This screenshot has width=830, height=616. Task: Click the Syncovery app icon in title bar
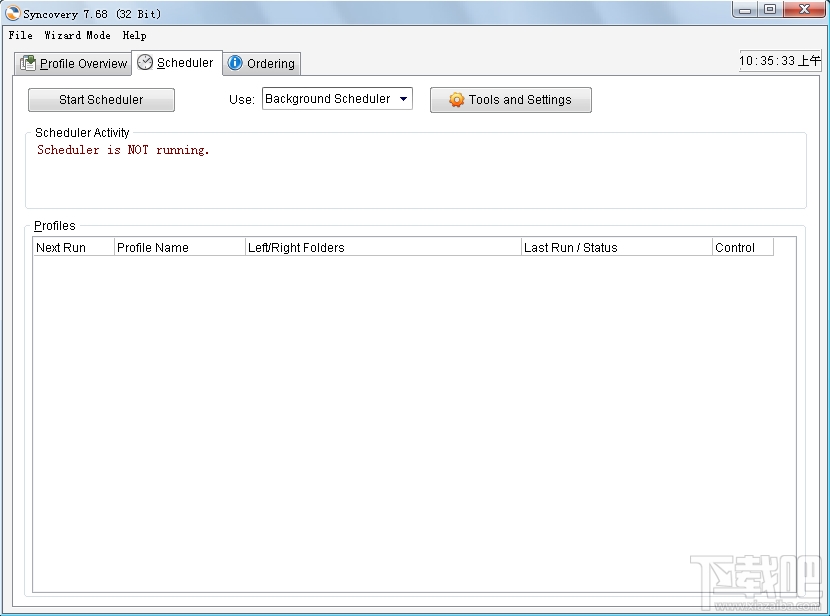pyautogui.click(x=13, y=13)
